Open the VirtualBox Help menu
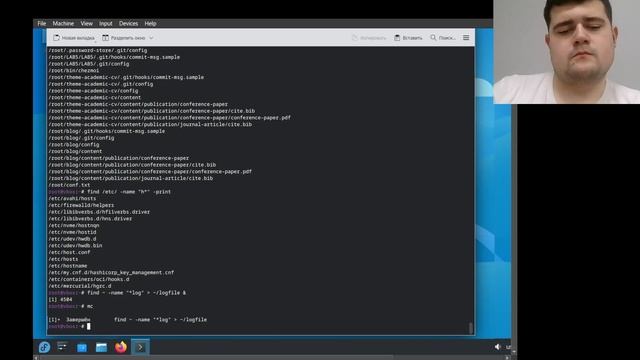 click(x=150, y=24)
